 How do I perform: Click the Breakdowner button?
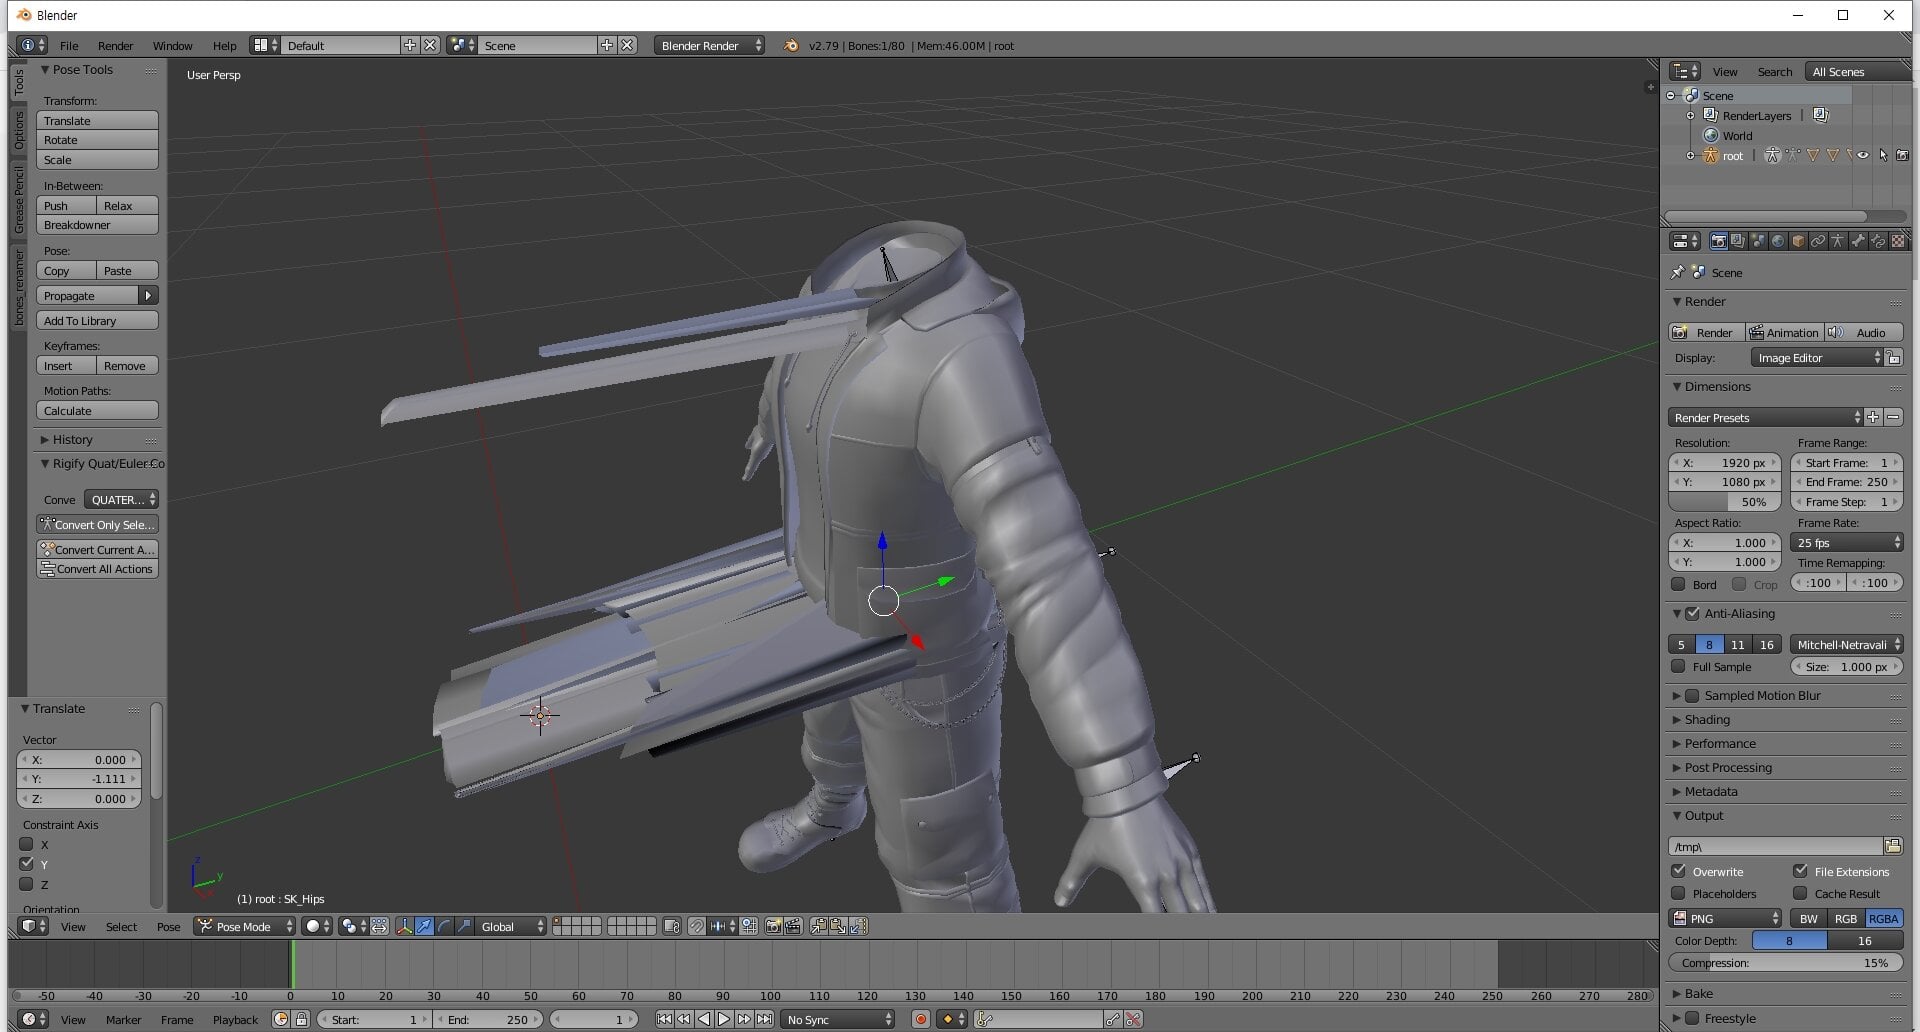(97, 225)
